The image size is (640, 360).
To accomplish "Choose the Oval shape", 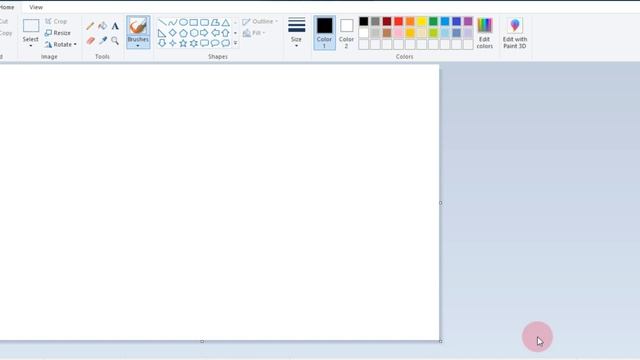I will click(183, 22).
